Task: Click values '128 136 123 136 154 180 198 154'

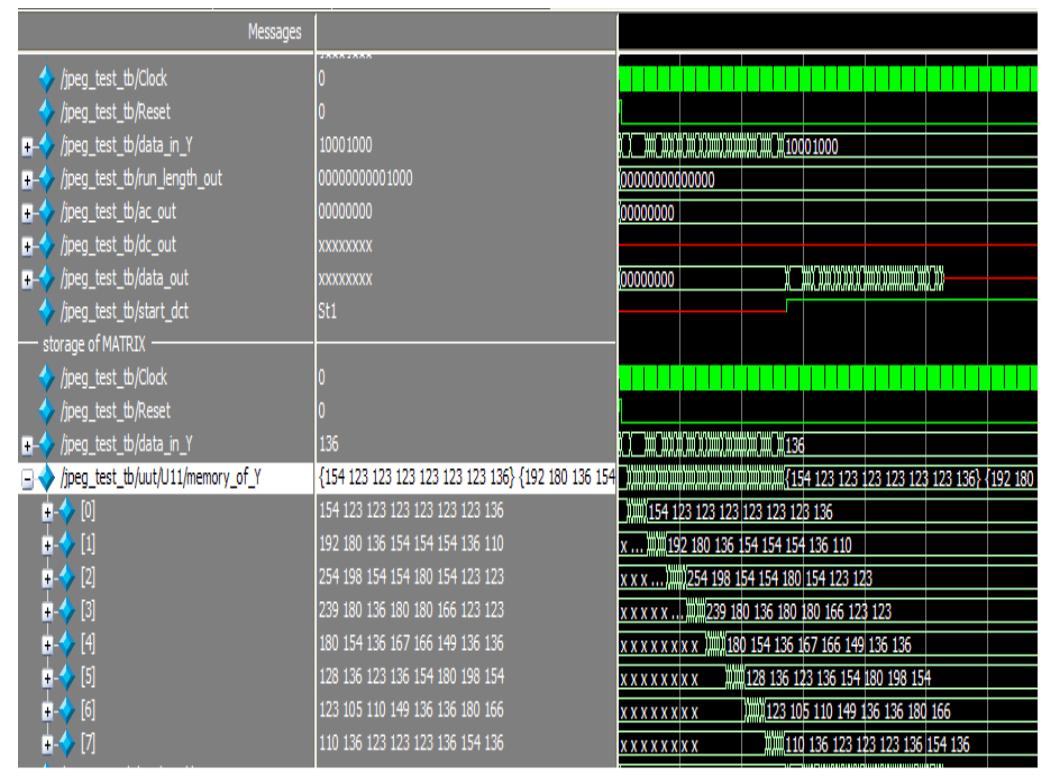Action: (411, 676)
